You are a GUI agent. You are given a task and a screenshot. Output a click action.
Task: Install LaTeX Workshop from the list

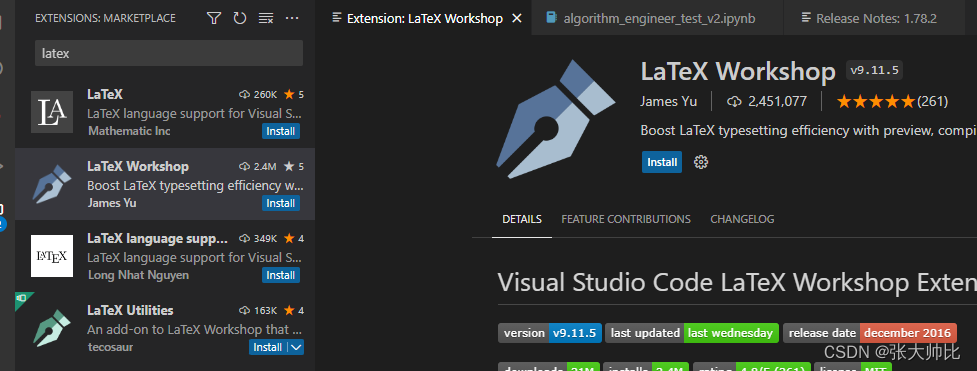[x=281, y=203]
